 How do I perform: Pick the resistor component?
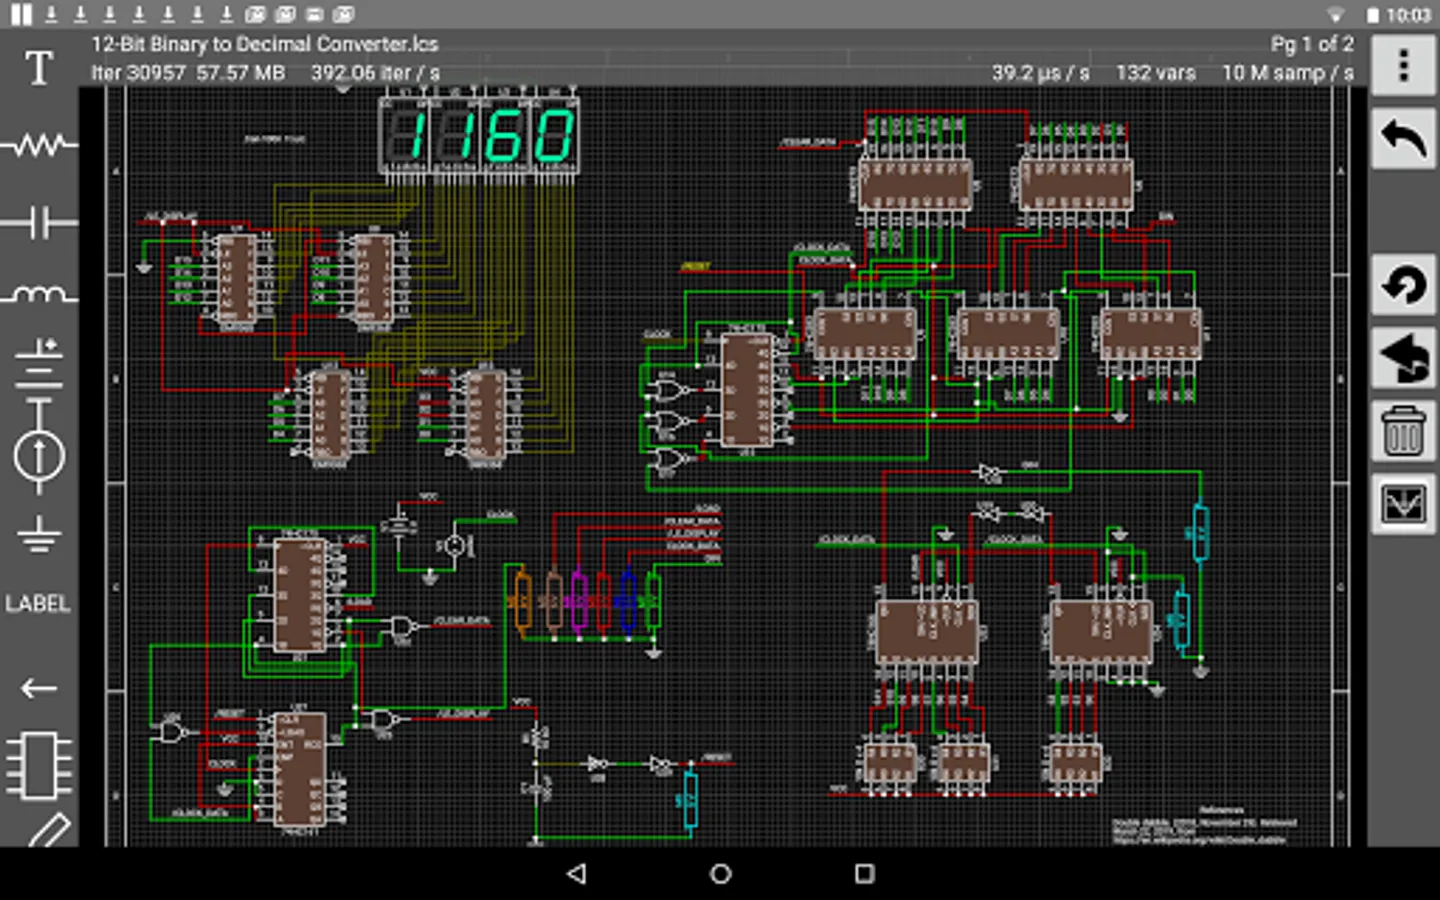coord(38,146)
